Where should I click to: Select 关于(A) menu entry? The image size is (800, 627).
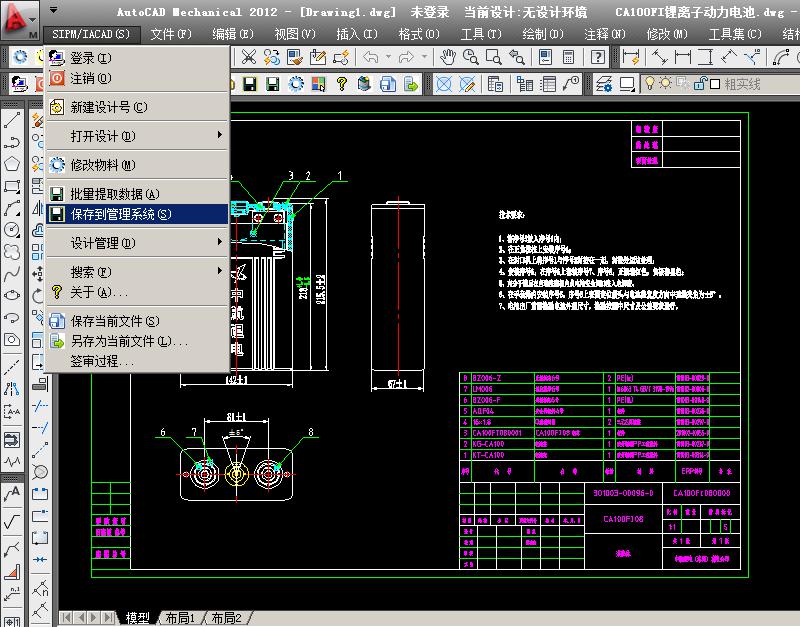click(x=137, y=292)
